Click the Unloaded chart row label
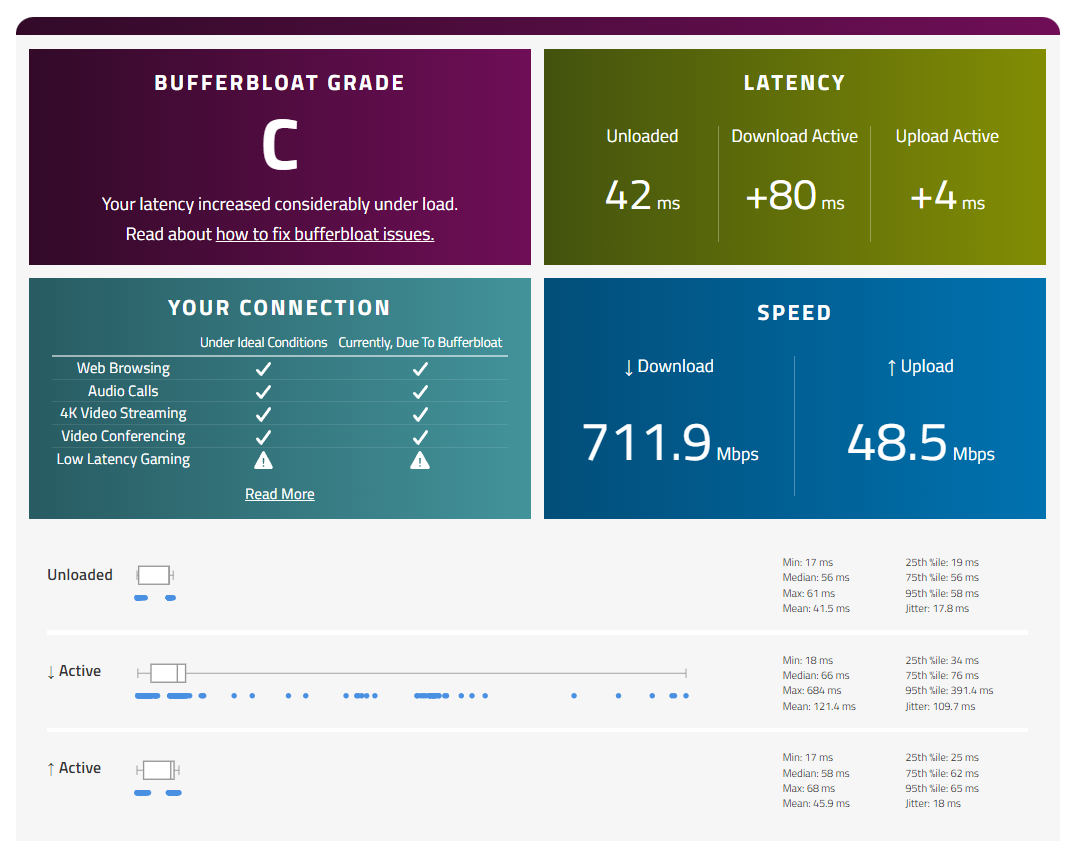 [80, 574]
